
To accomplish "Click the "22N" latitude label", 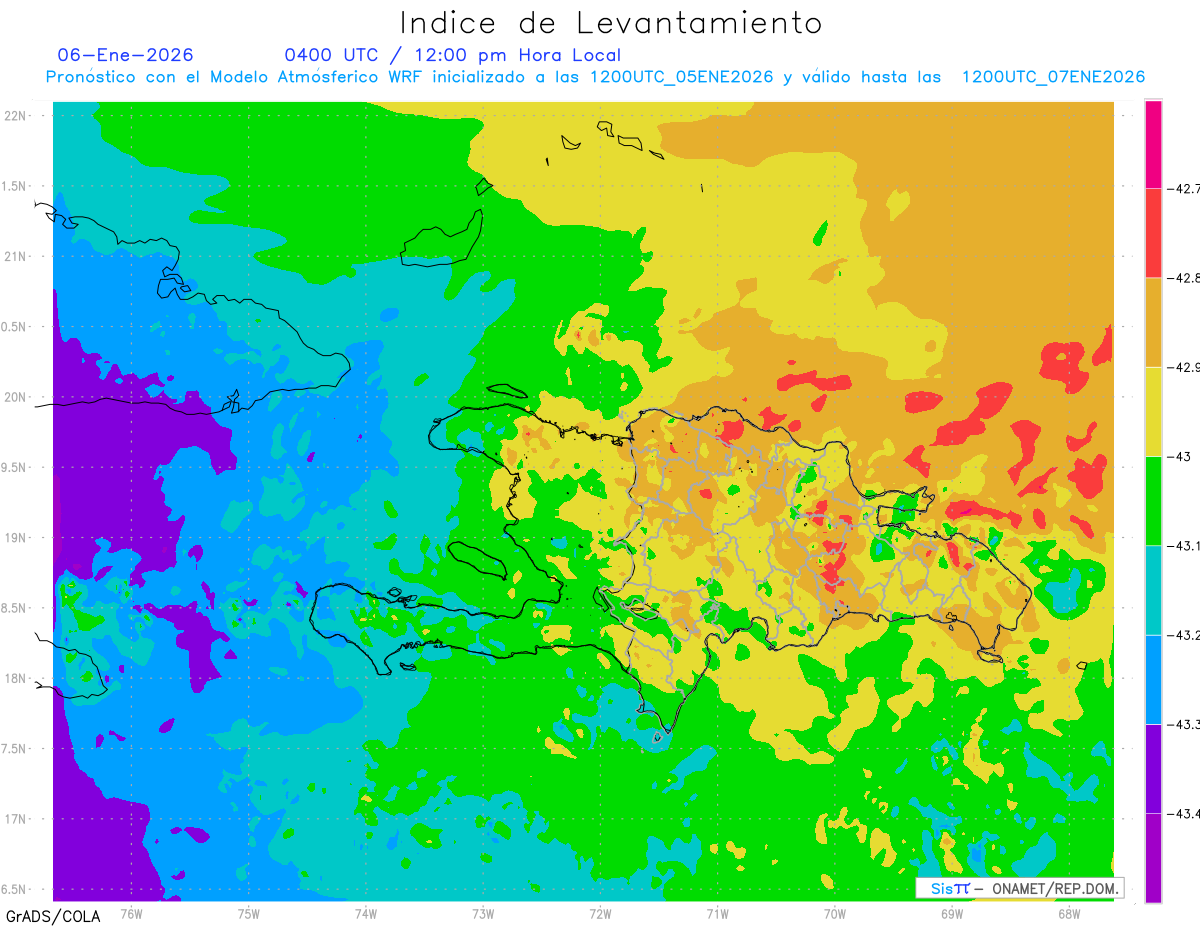I will point(15,115).
